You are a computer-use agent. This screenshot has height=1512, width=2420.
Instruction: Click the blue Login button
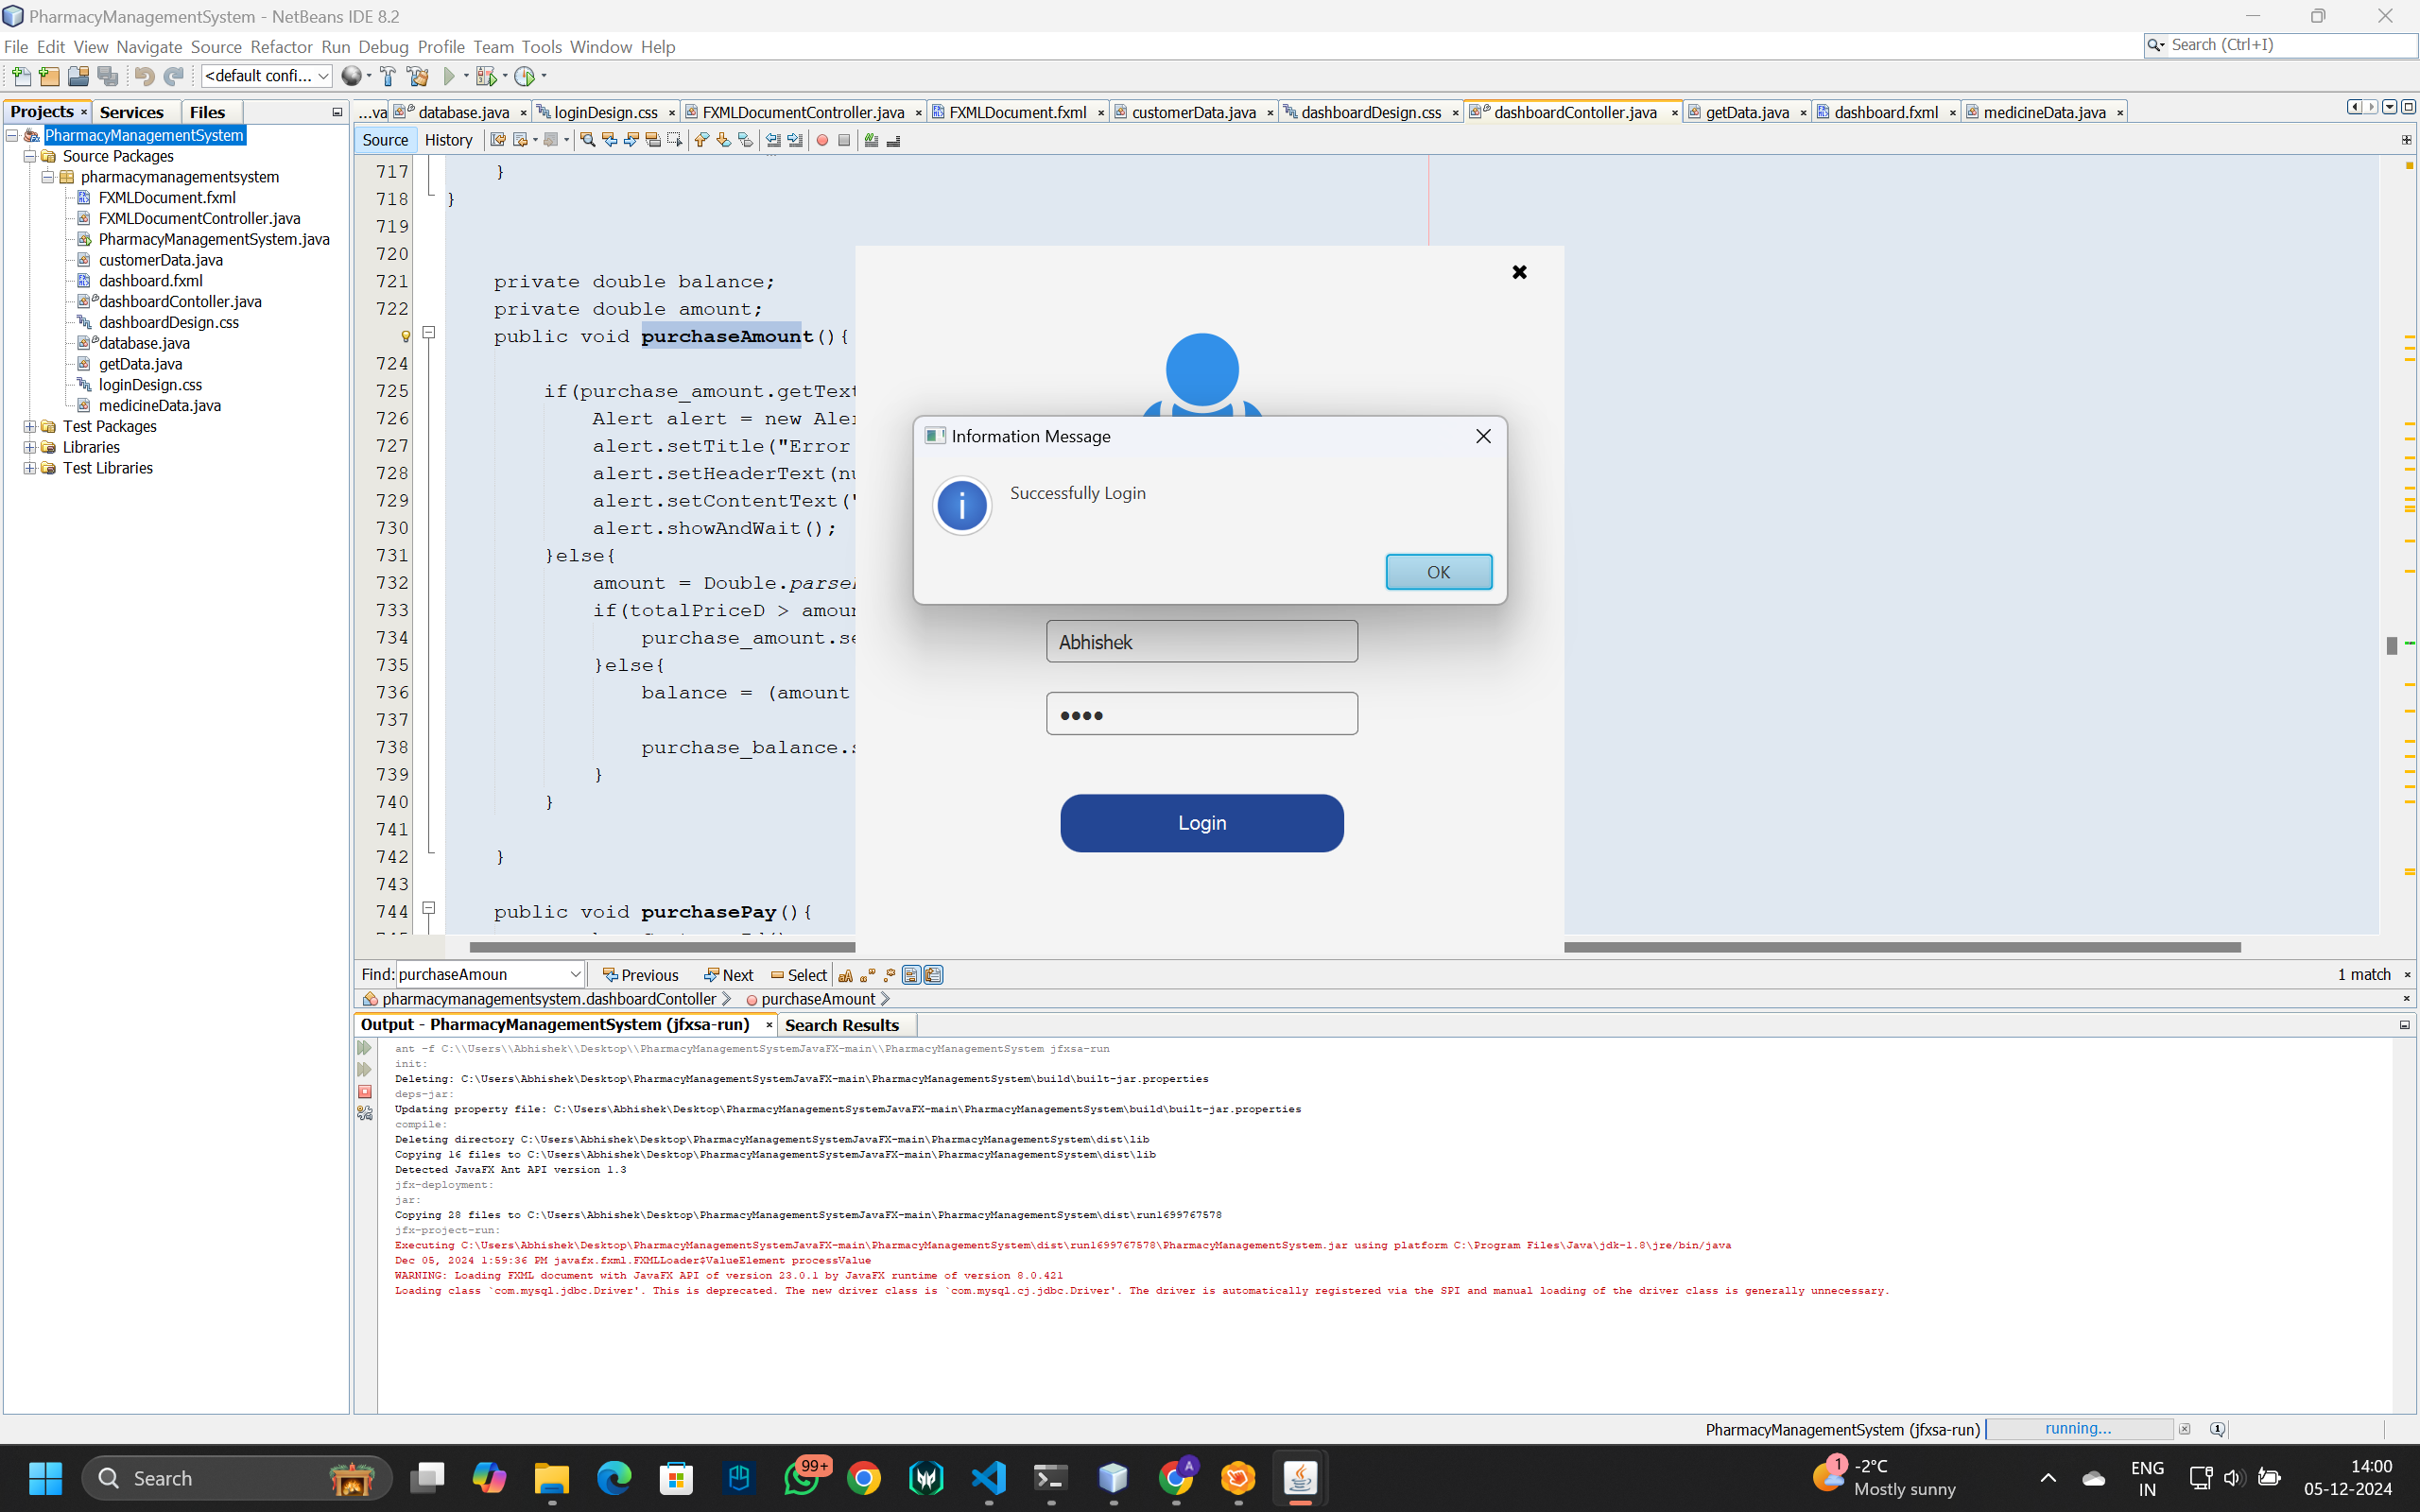click(x=1202, y=823)
